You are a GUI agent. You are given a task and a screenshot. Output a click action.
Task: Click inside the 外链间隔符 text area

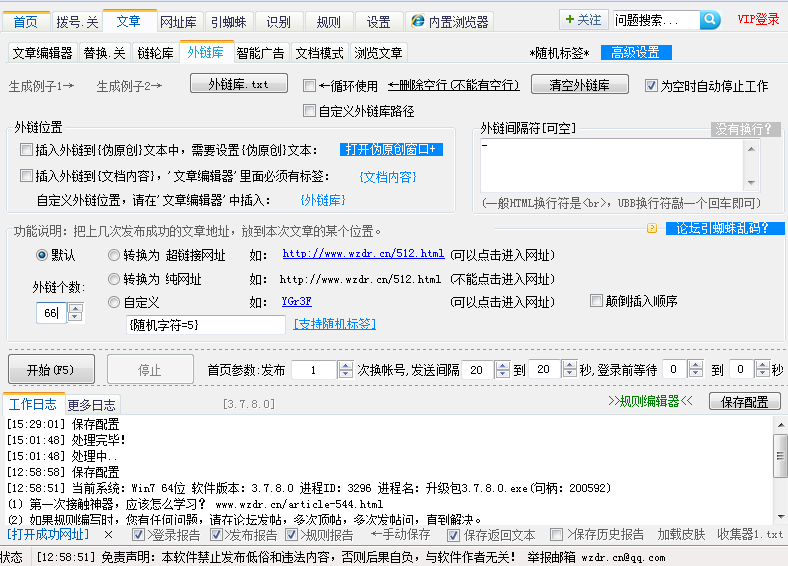click(x=612, y=165)
